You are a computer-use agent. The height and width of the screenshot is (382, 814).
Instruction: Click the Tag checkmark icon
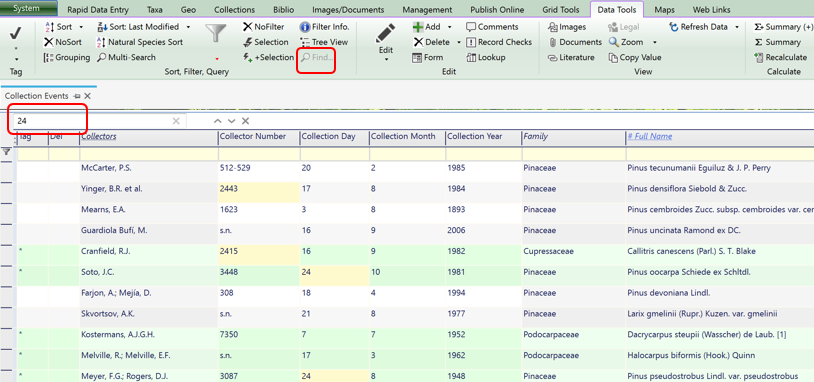click(x=16, y=34)
